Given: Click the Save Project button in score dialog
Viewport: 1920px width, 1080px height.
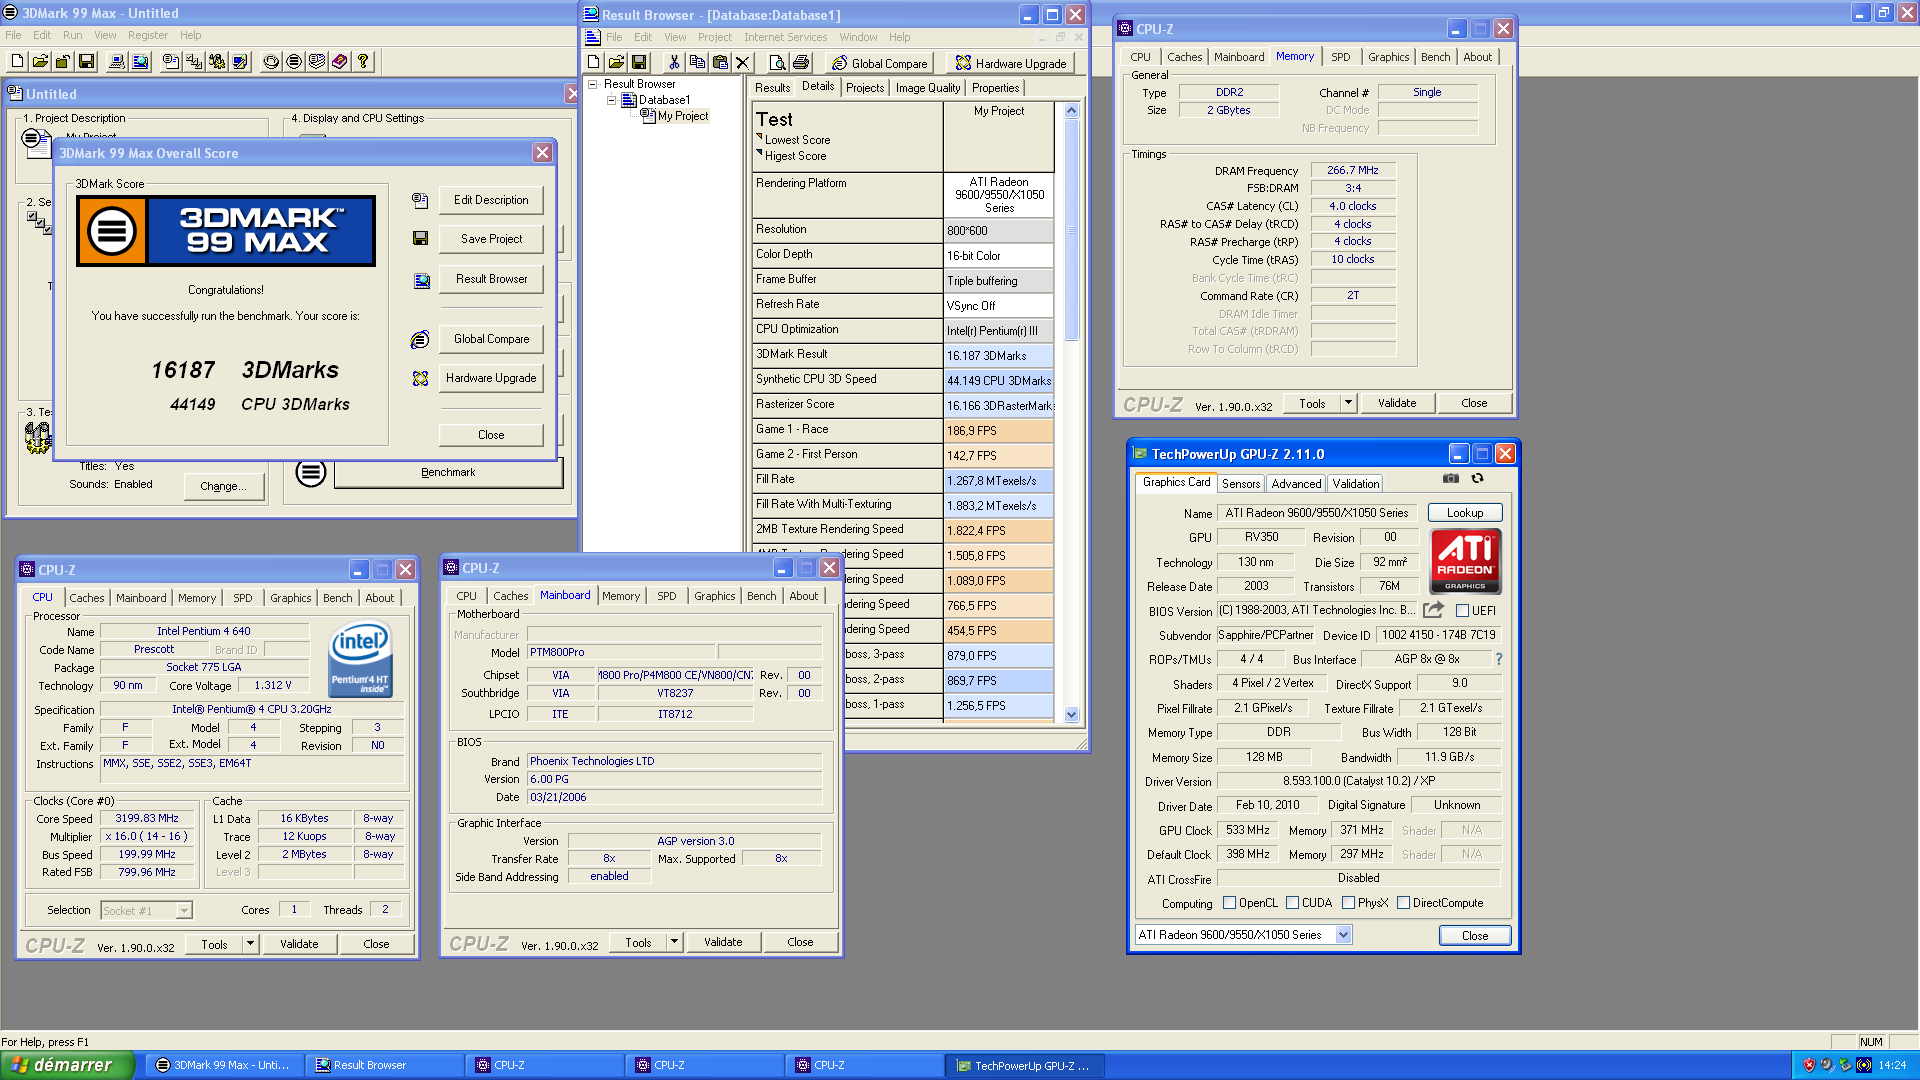Looking at the screenshot, I should coord(491,239).
